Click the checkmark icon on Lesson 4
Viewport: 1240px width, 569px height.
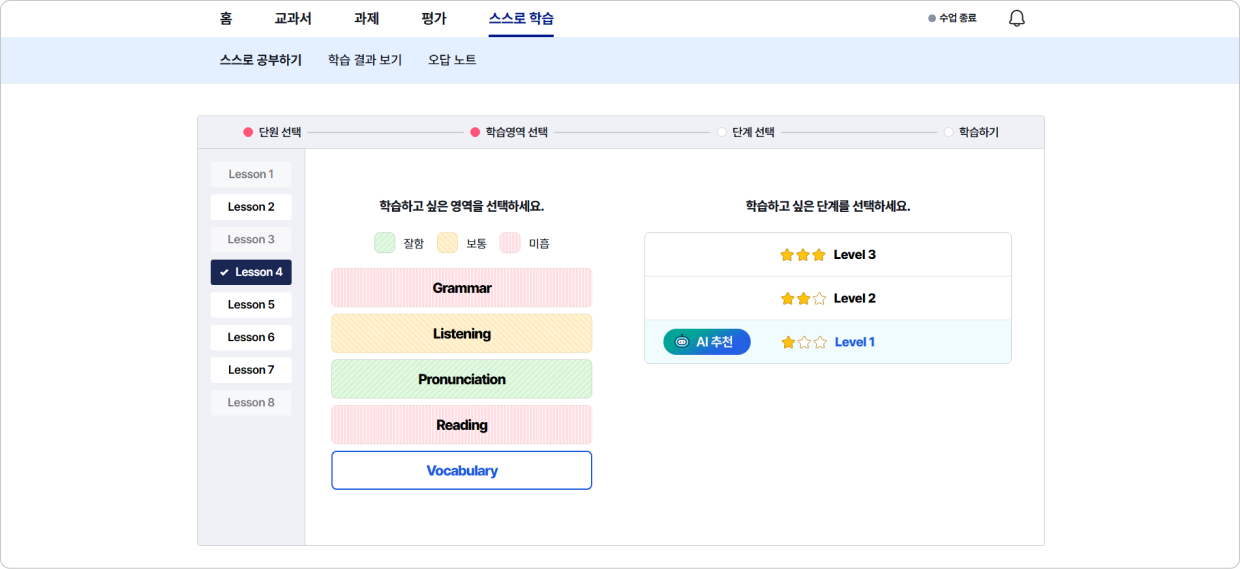pos(224,272)
